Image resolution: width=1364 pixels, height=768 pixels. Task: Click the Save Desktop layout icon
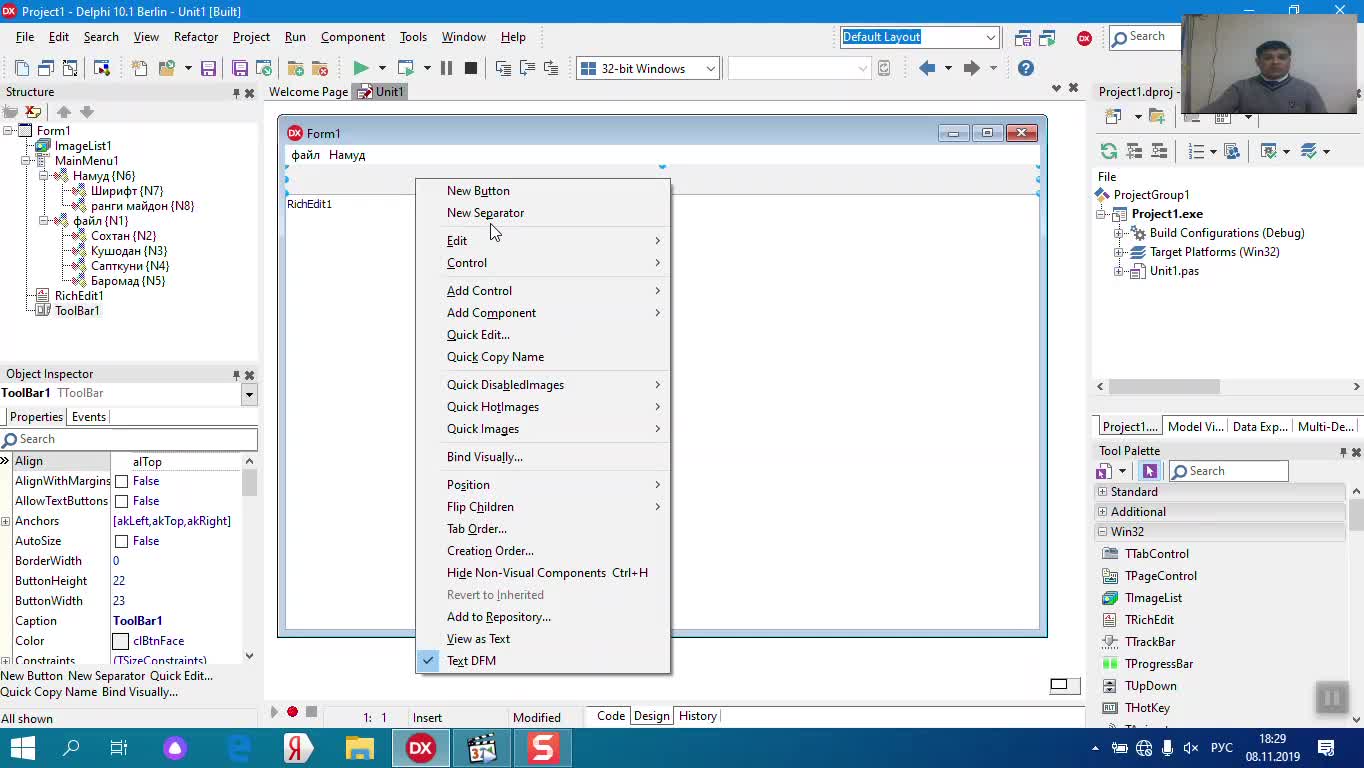coord(1023,38)
